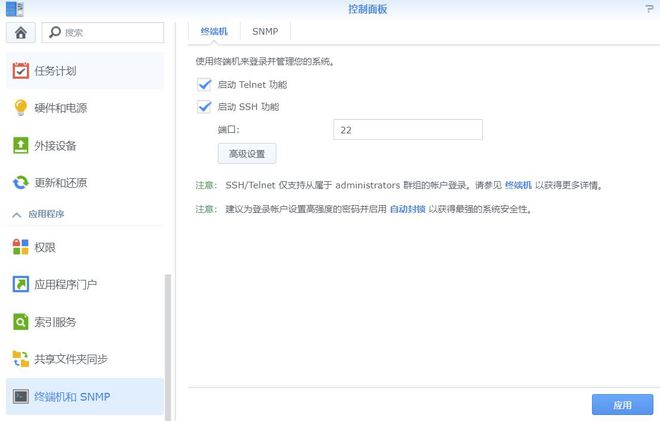Switch to the SNMP tab

click(265, 32)
